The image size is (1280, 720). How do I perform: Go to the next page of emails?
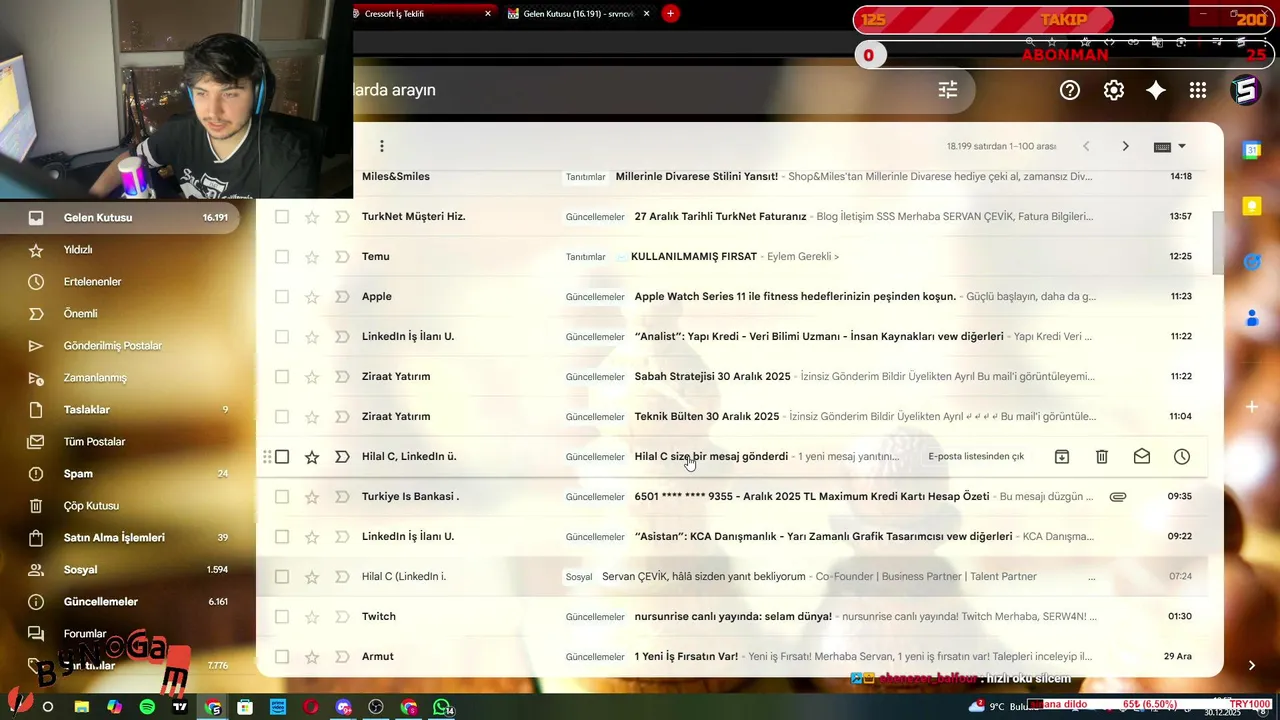point(1125,146)
